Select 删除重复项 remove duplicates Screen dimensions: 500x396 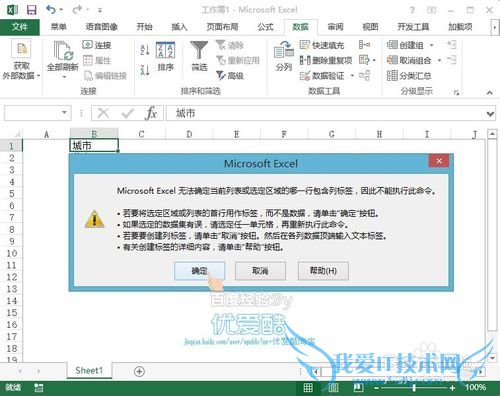[x=326, y=60]
